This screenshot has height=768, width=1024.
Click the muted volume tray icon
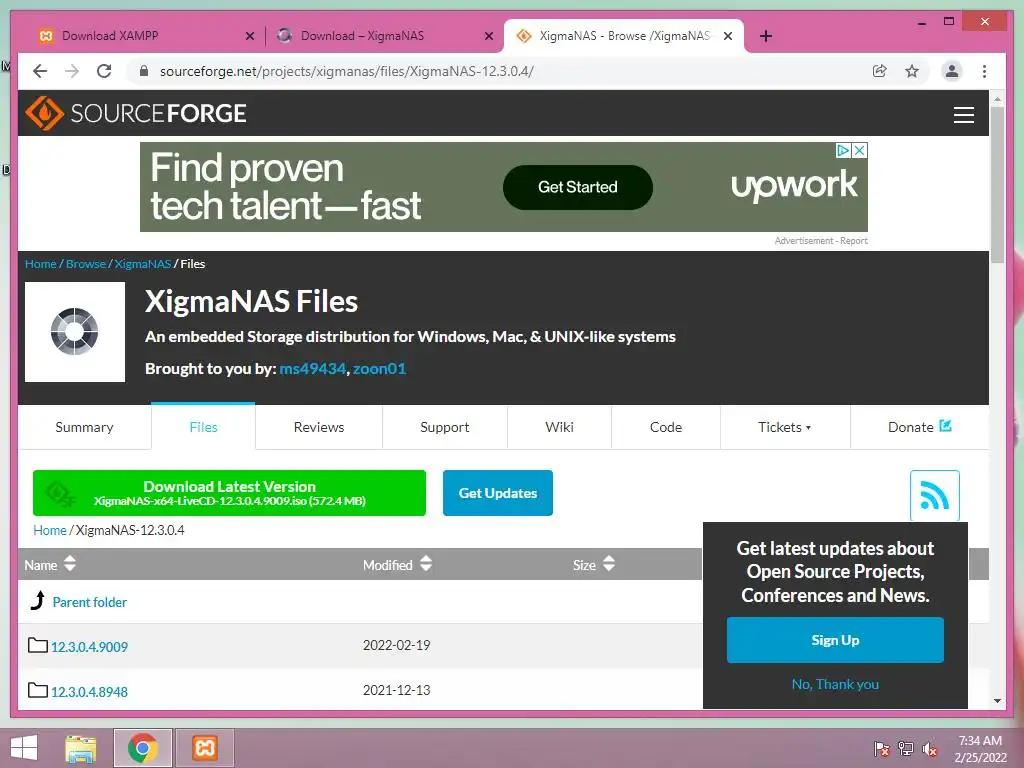[x=930, y=749]
